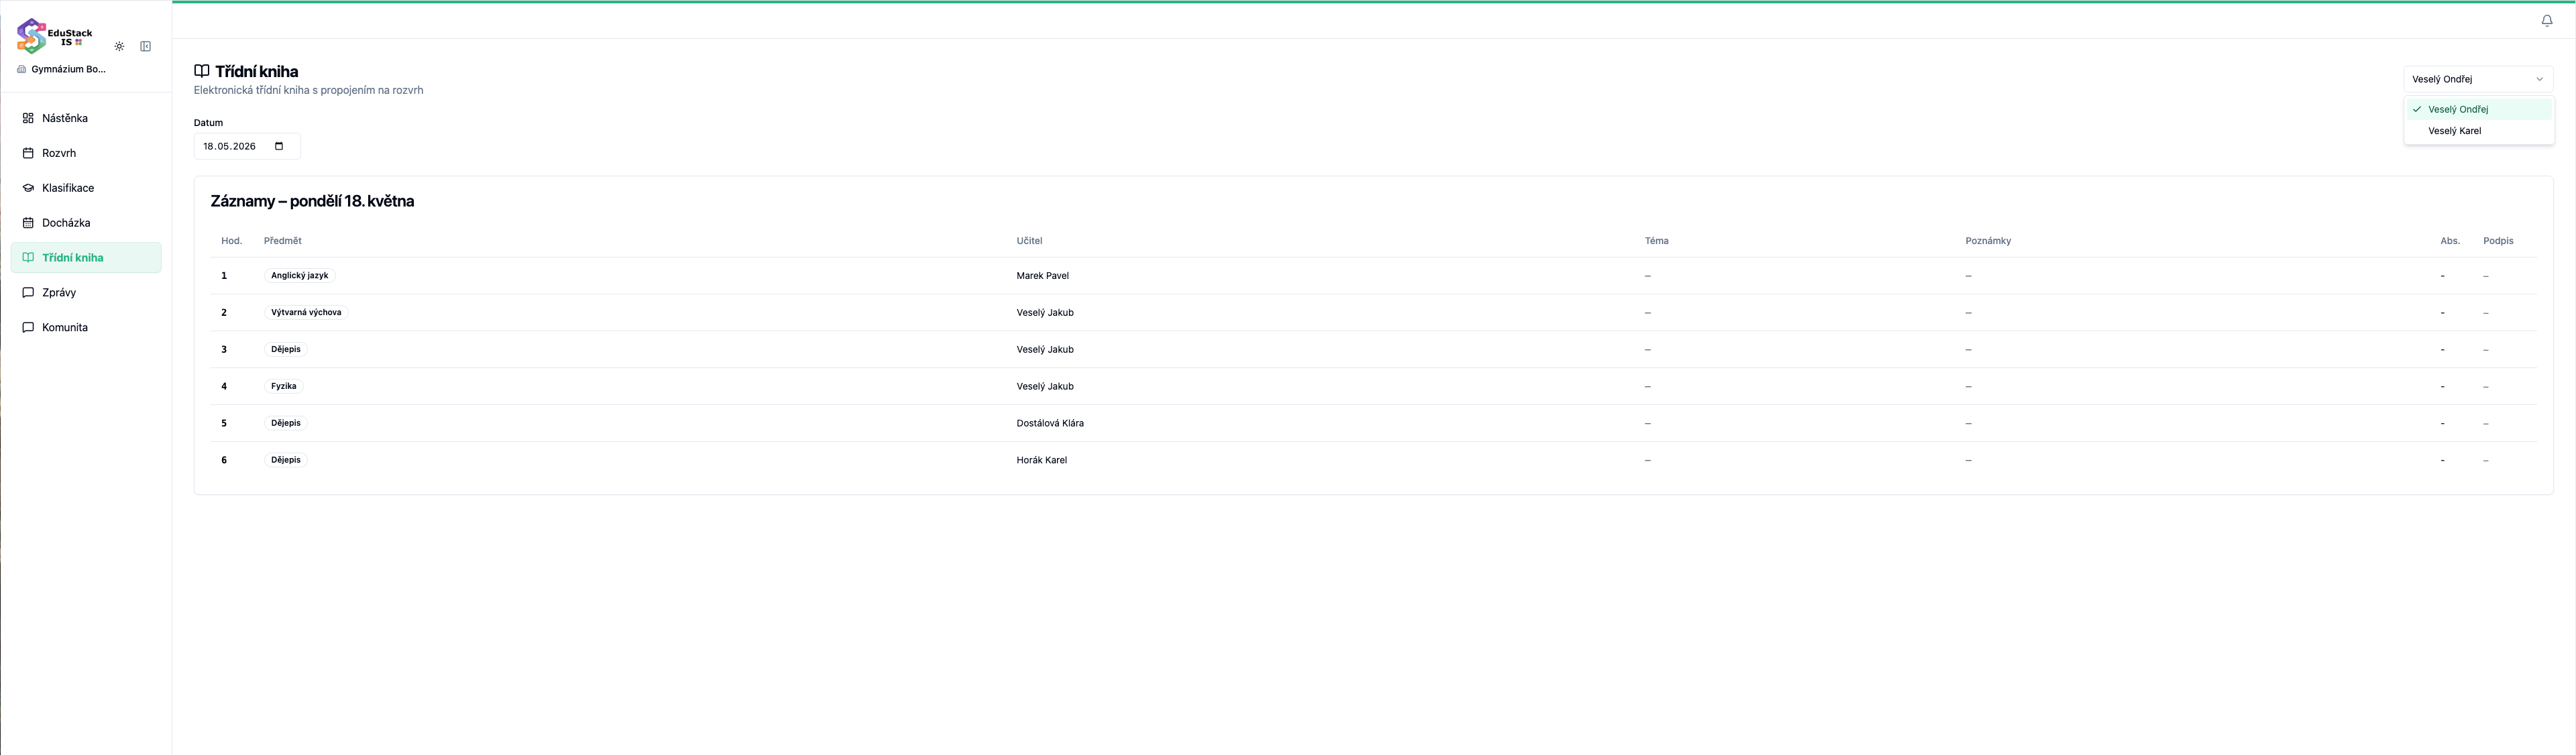Click teacher name Horák Karel
The height and width of the screenshot is (755, 2576).
tap(1041, 460)
